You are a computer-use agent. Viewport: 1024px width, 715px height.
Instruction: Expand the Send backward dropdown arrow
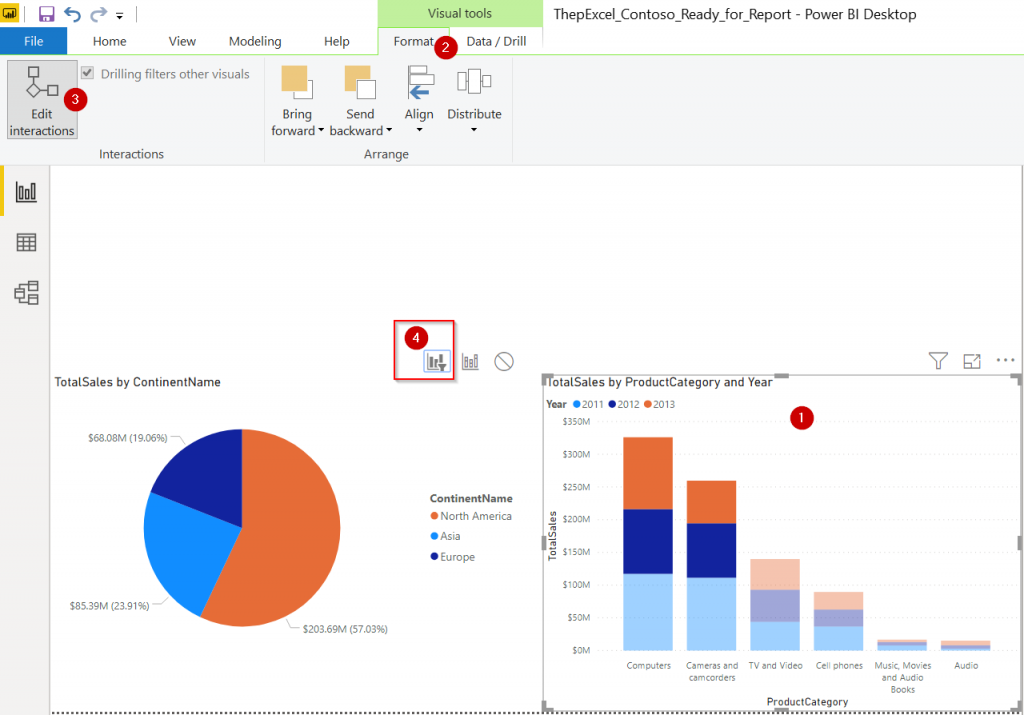pyautogui.click(x=389, y=130)
